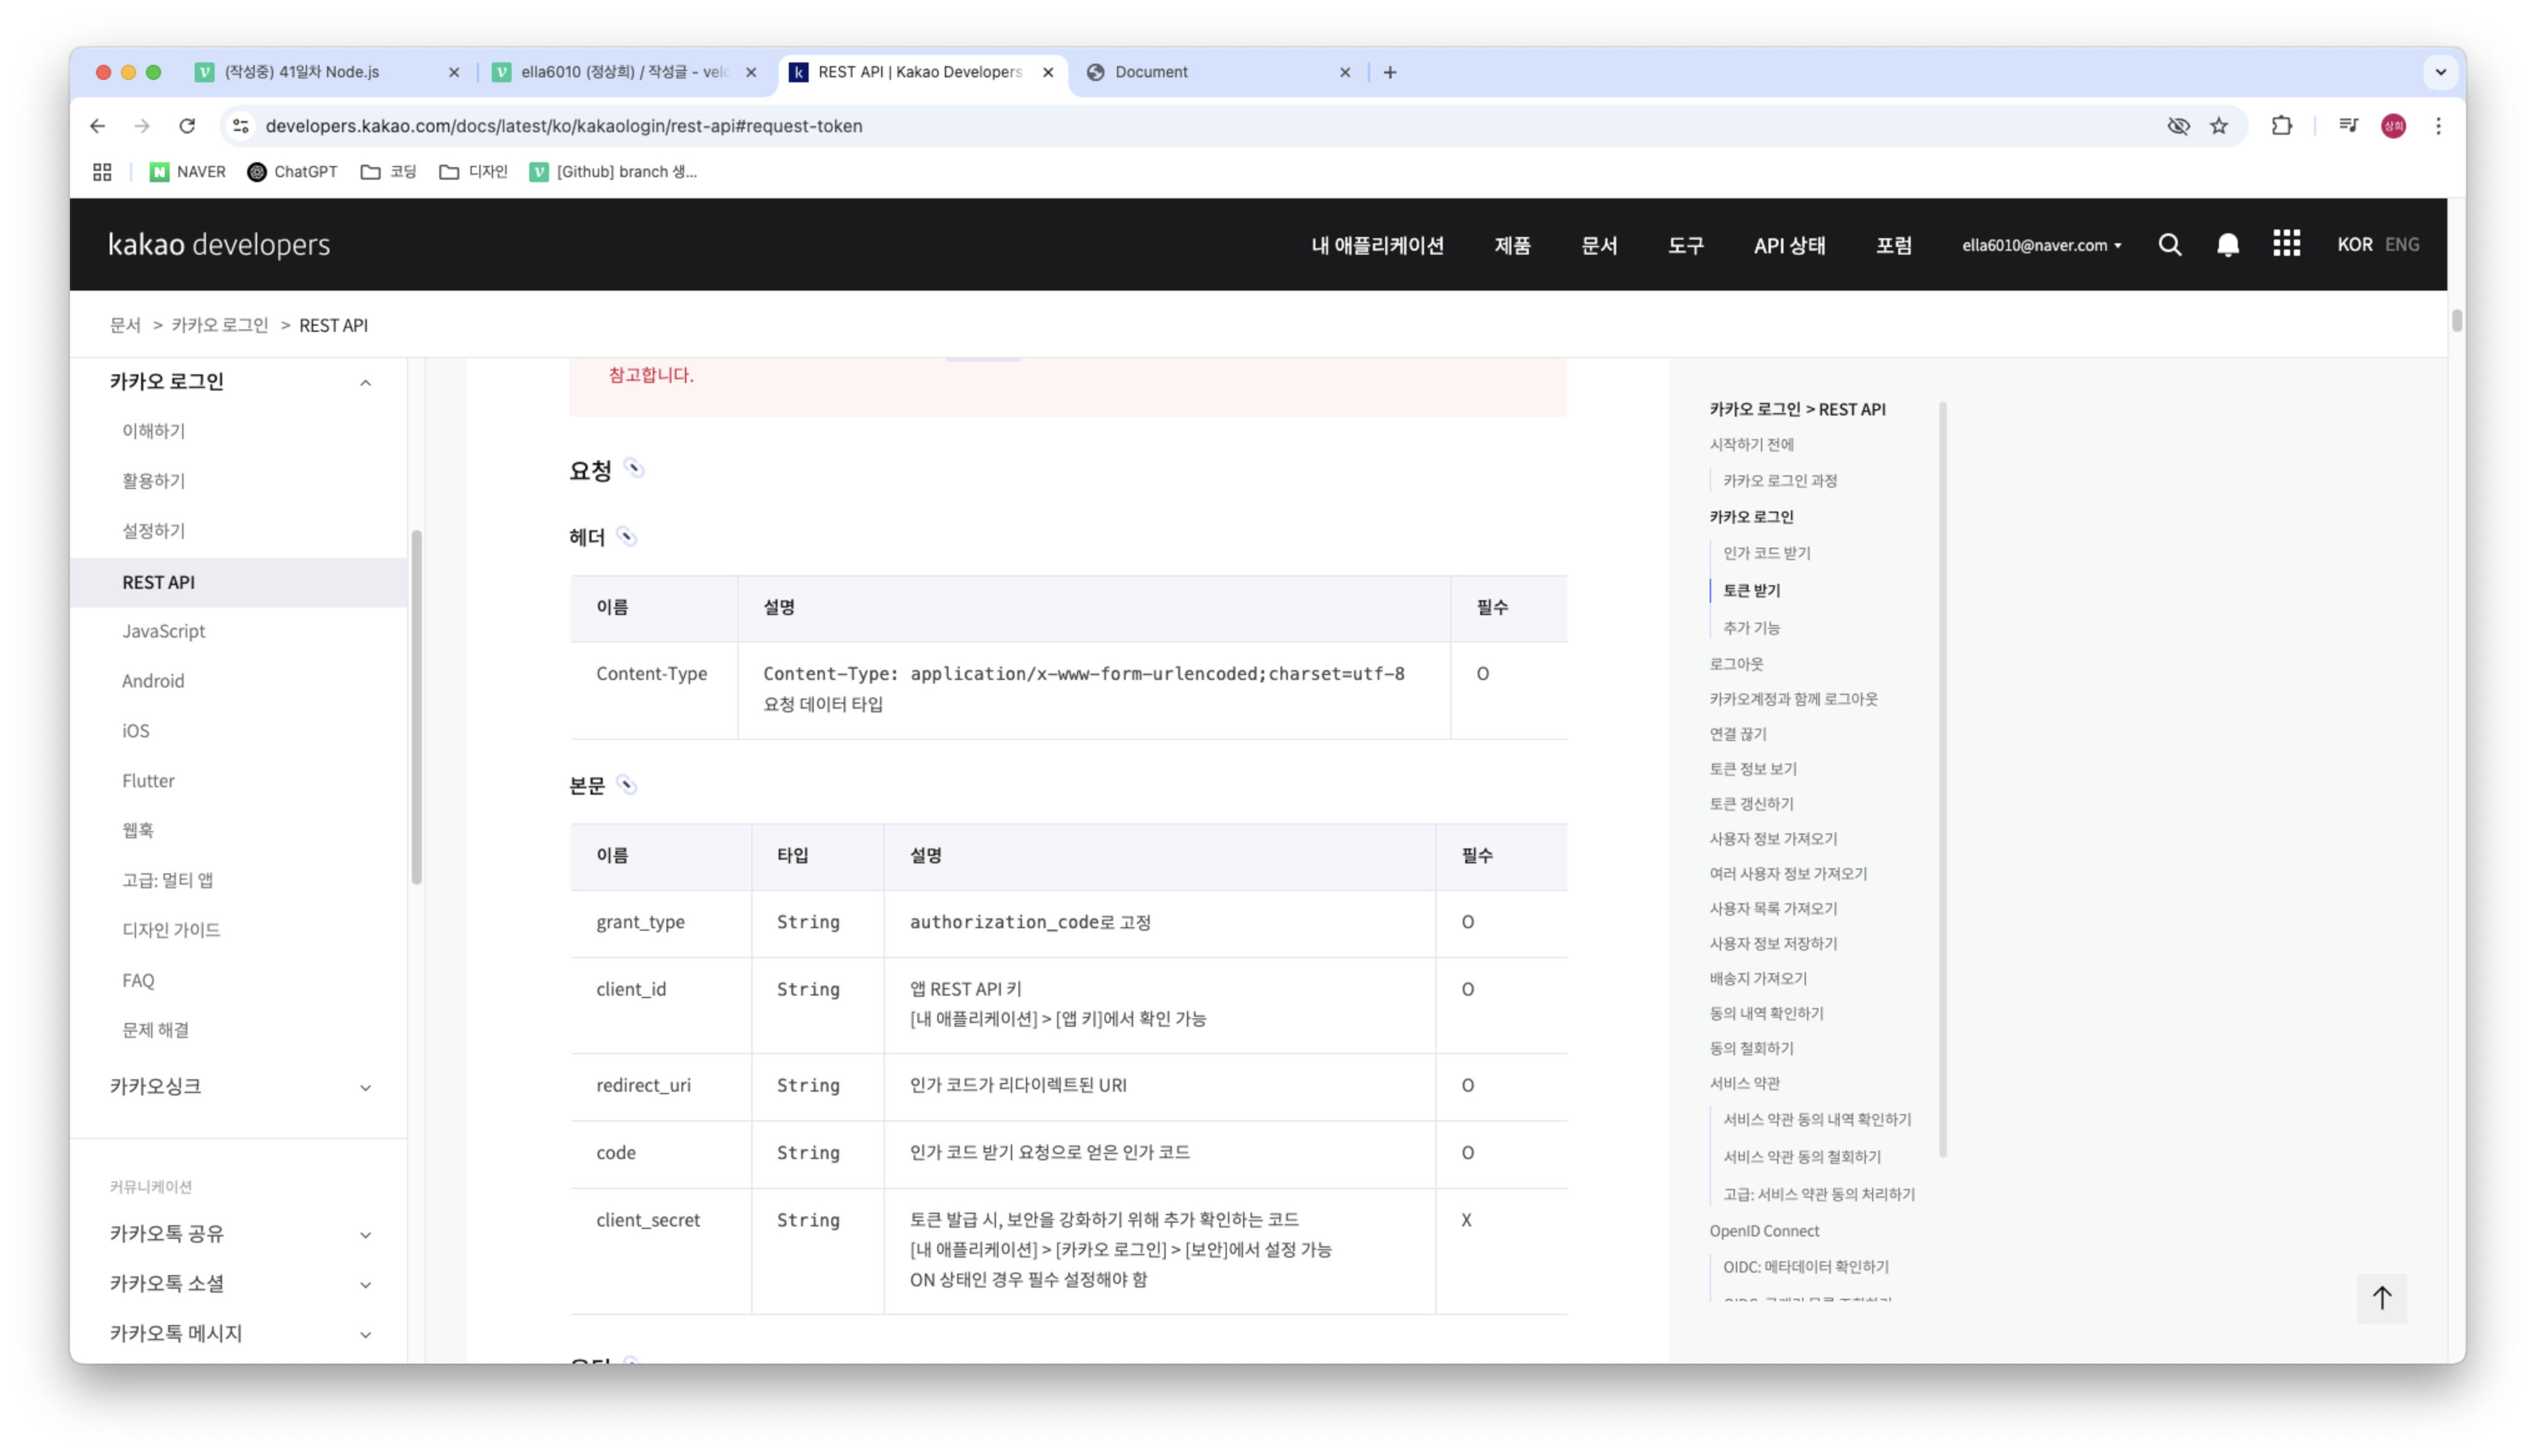Open the ChatGPT bookmark
2536x1456 pixels.
coord(292,172)
